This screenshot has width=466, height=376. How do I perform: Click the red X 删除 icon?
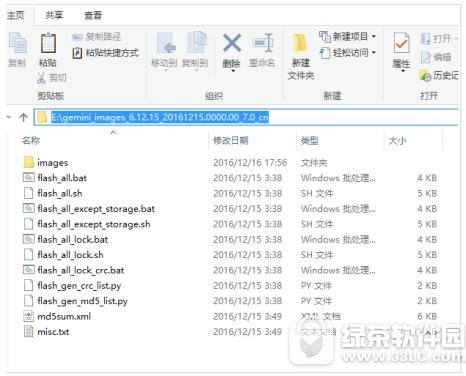(232, 43)
